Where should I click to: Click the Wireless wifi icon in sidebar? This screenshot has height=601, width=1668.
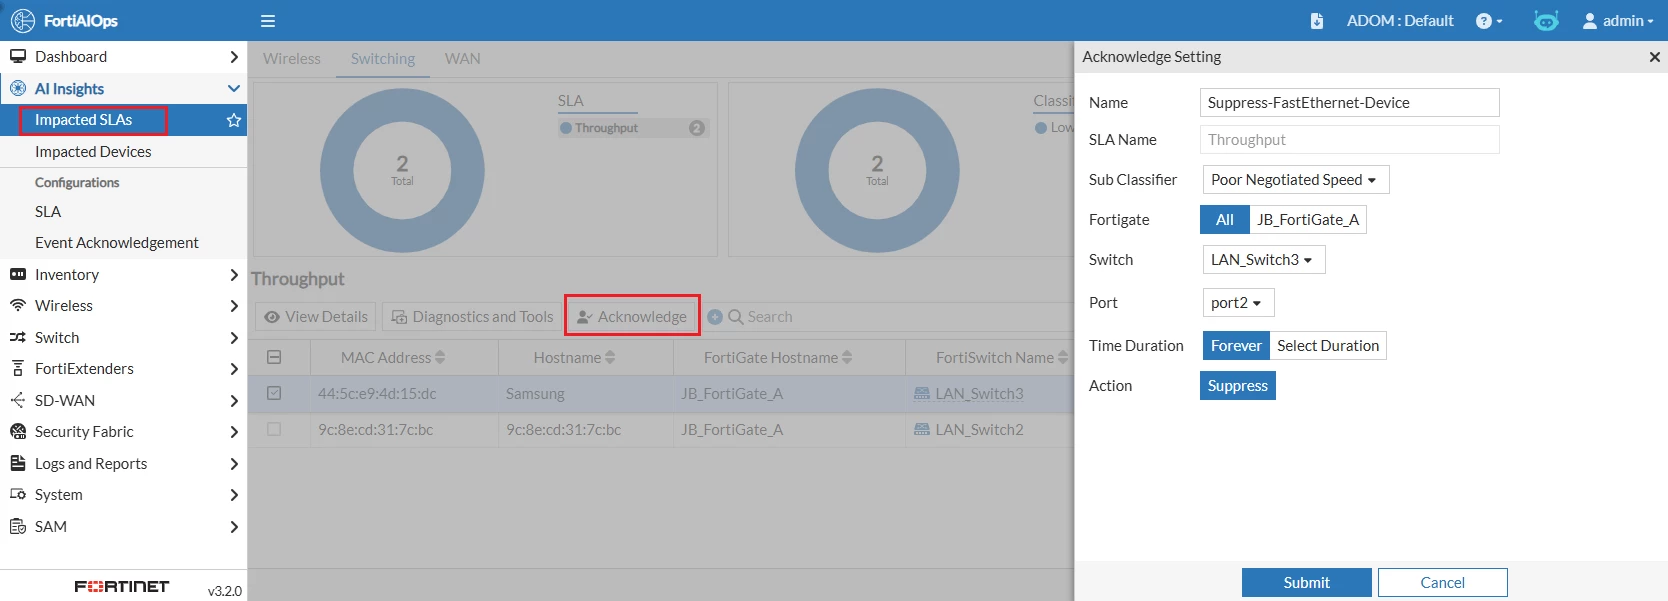click(18, 306)
